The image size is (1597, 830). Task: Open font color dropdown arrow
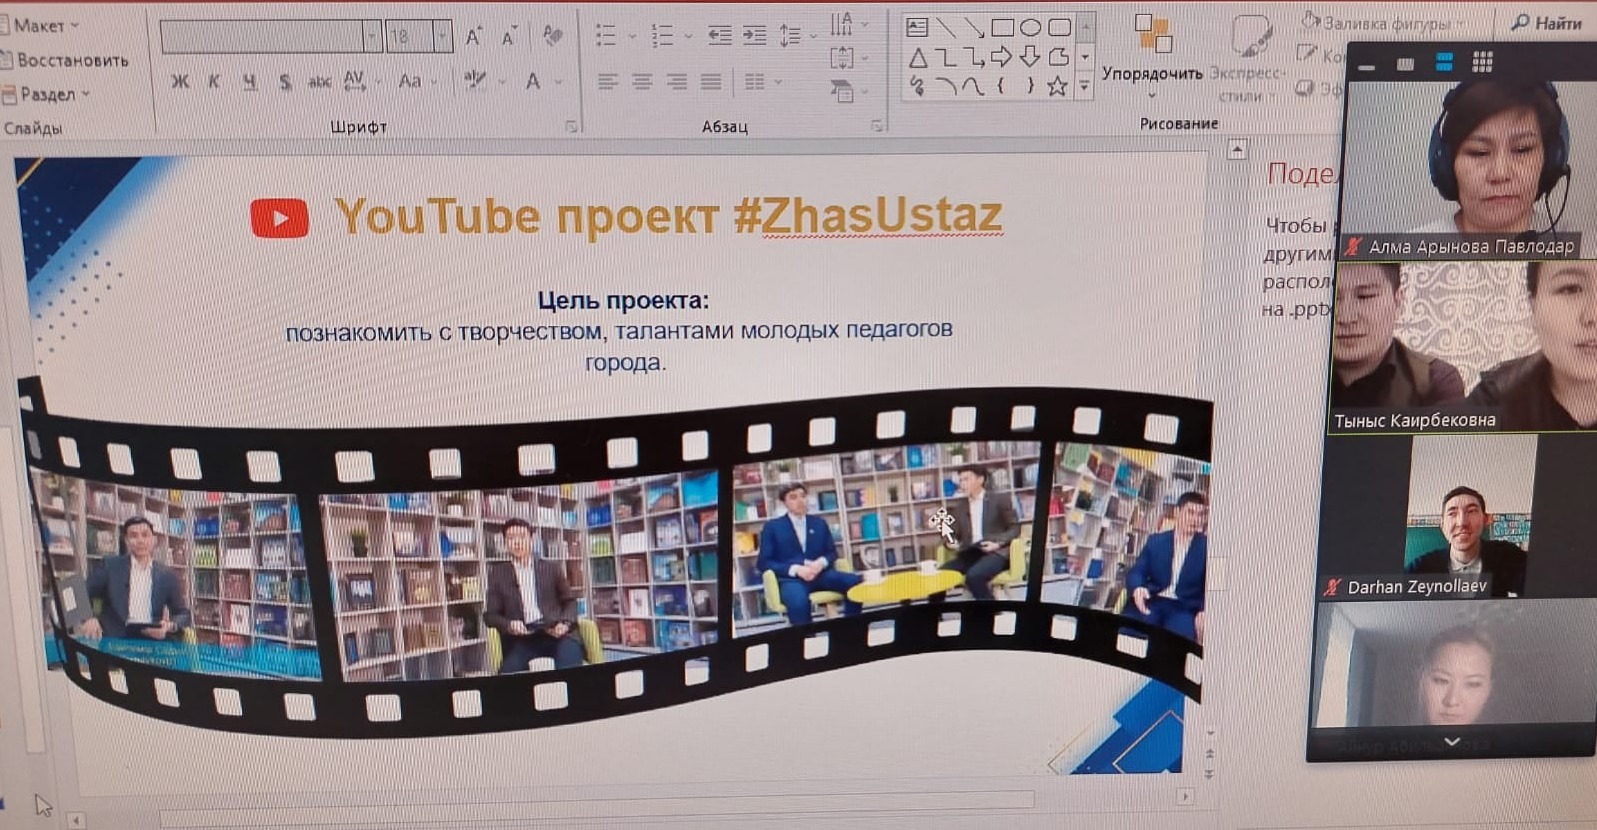(559, 82)
